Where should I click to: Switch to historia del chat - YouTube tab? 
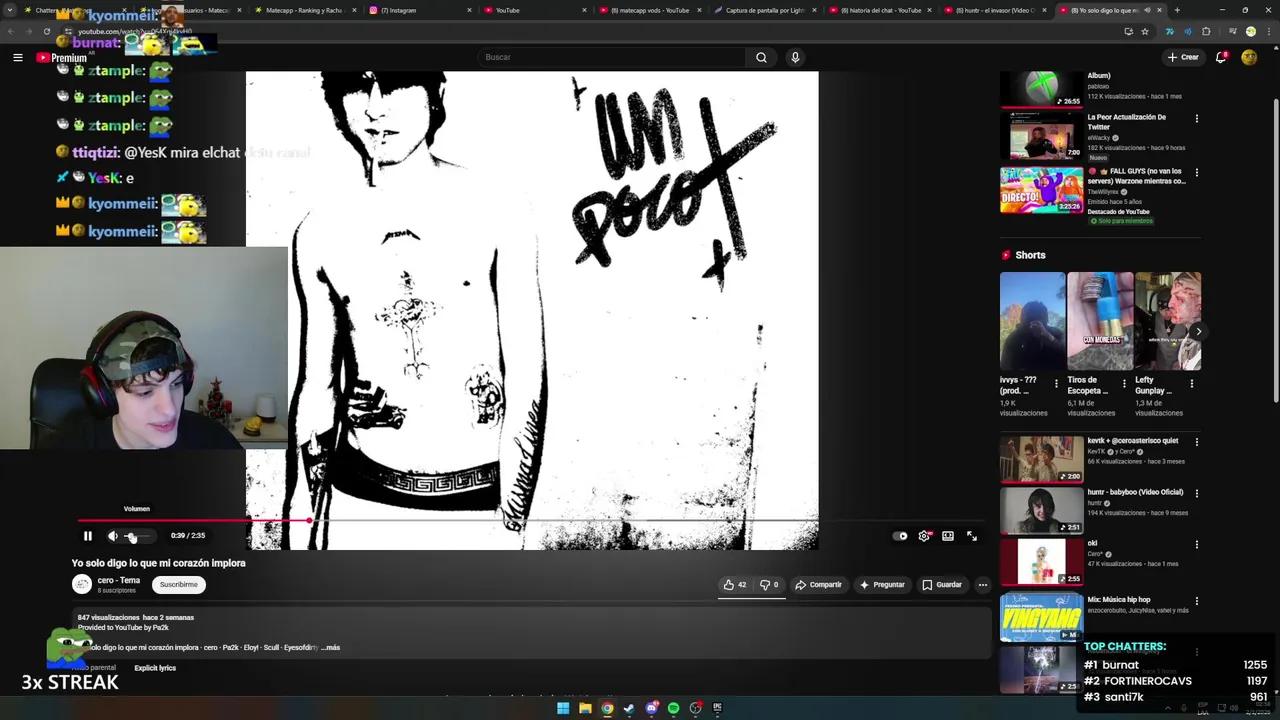pos(880,10)
